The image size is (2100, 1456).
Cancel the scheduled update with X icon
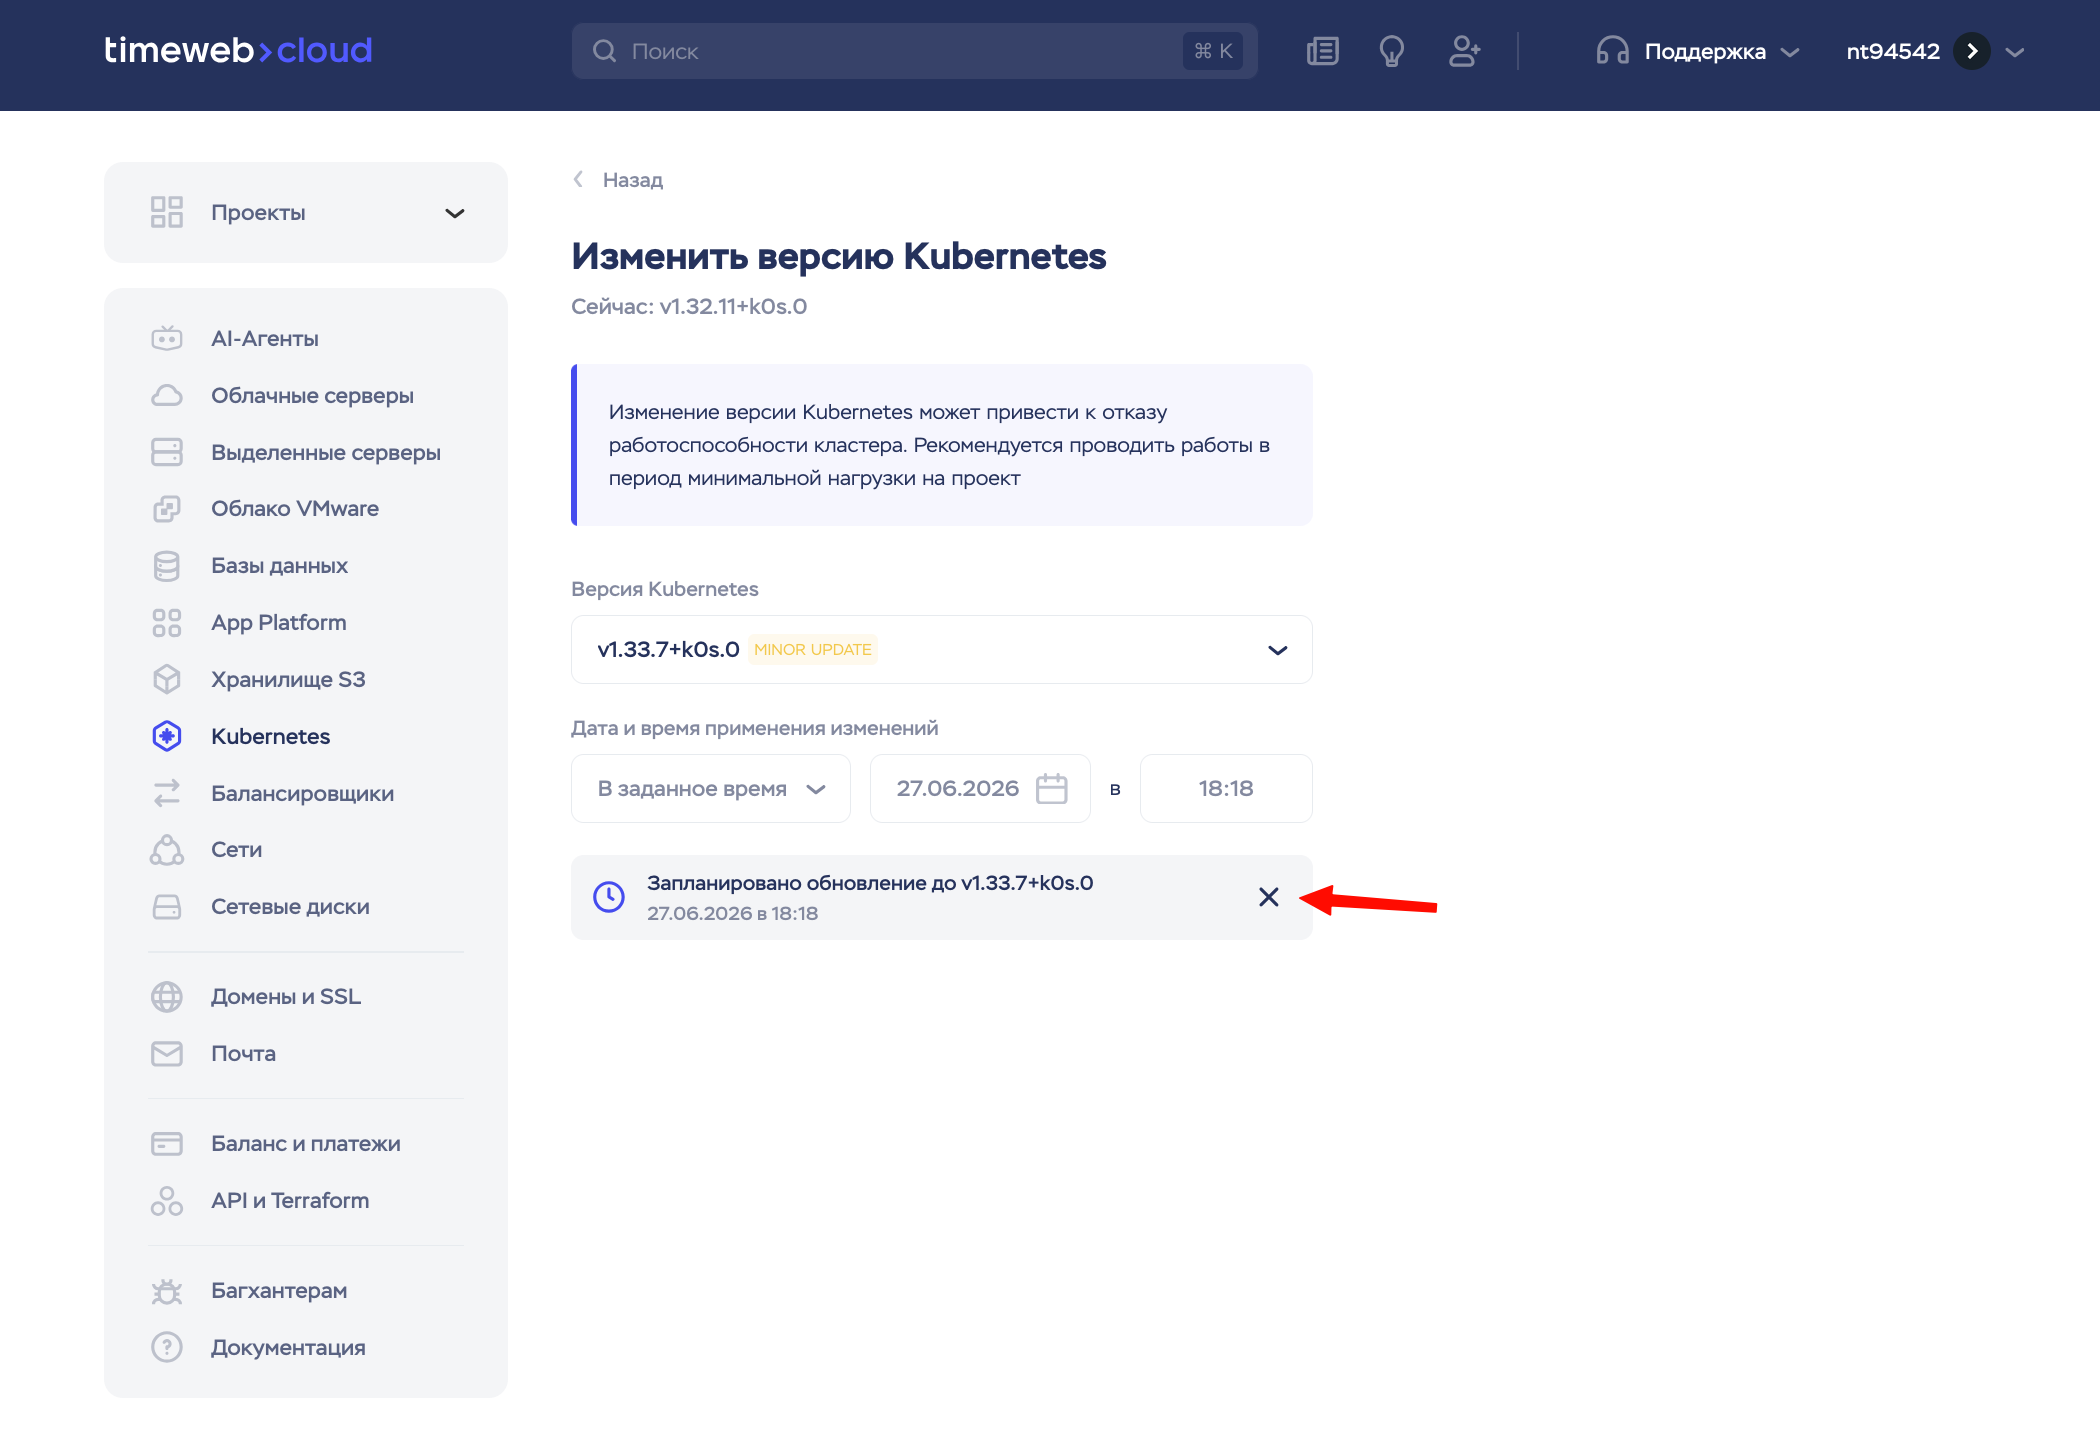tap(1268, 897)
